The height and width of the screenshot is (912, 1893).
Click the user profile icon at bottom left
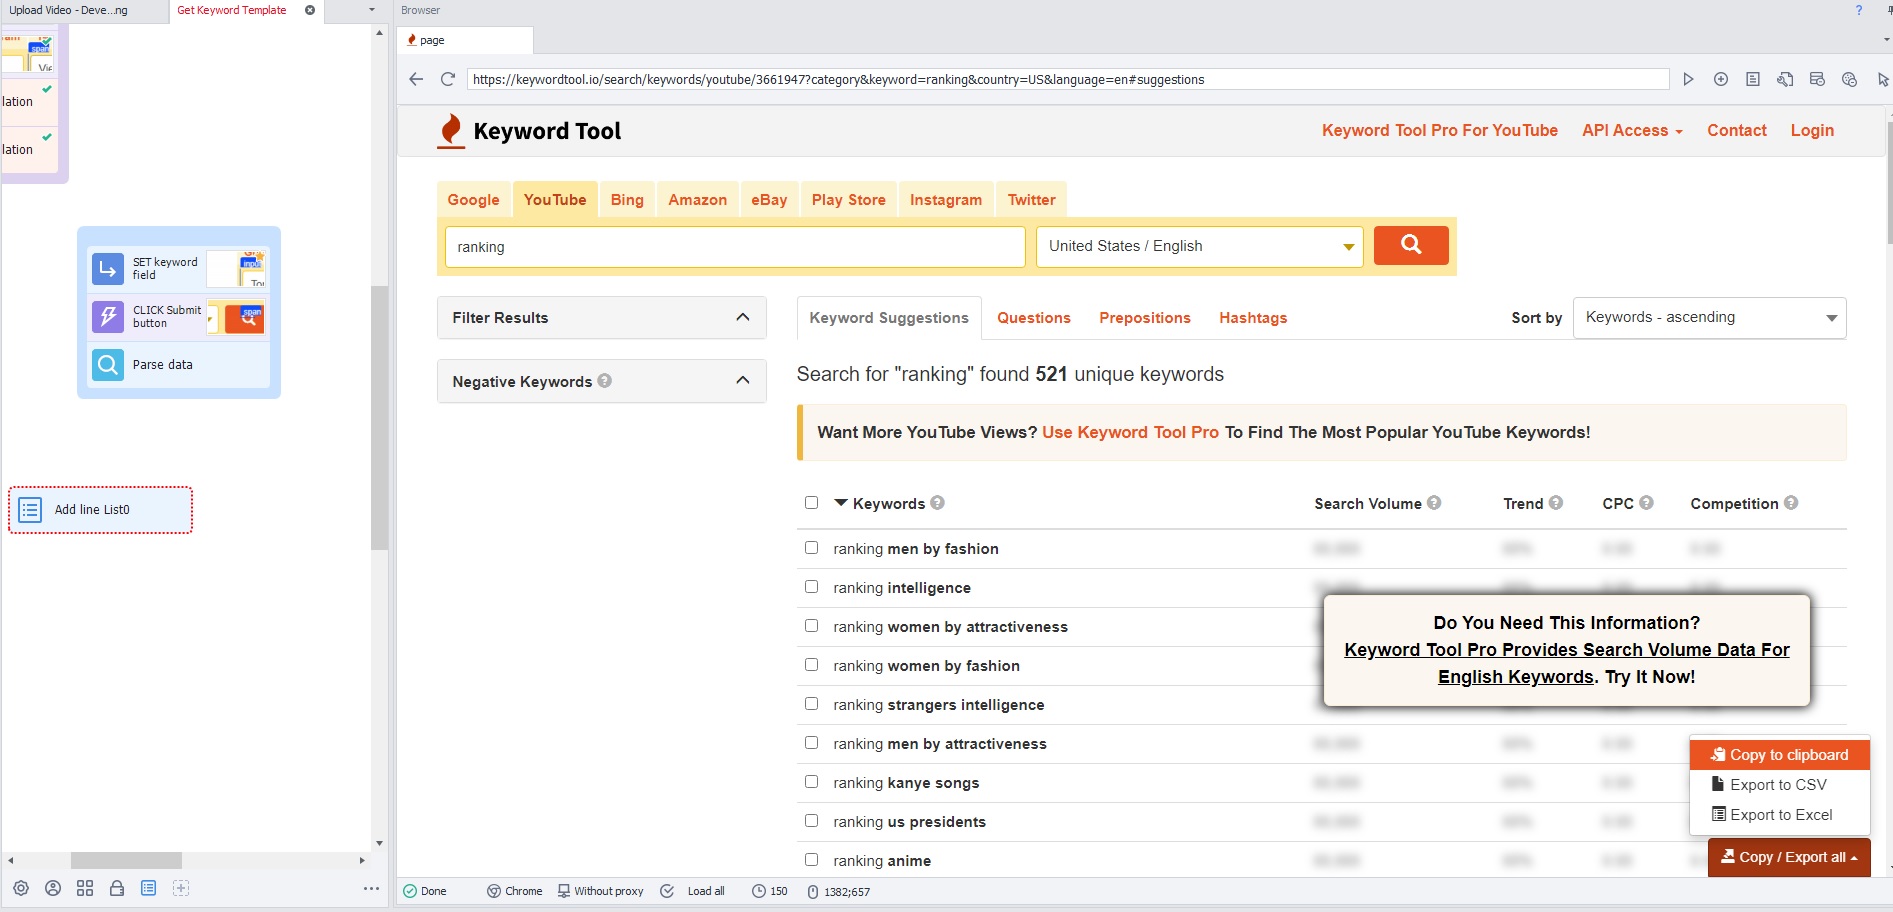(x=53, y=888)
